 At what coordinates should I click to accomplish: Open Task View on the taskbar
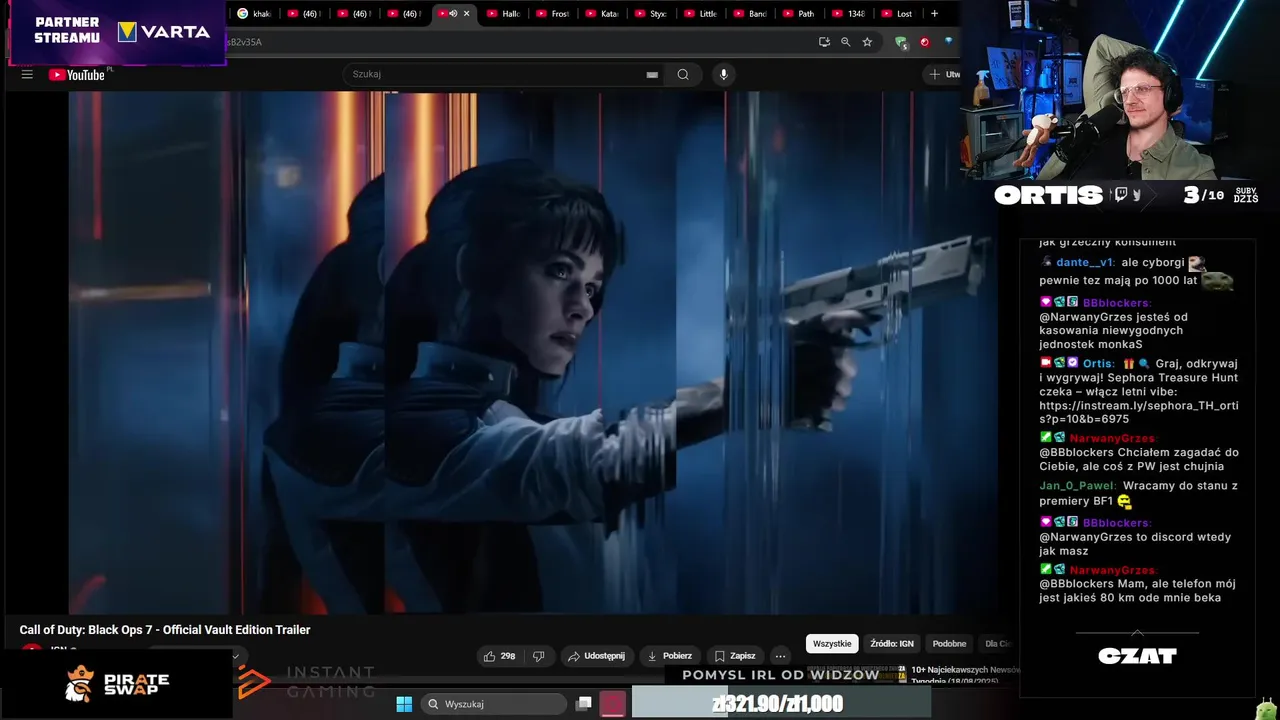[x=584, y=704]
